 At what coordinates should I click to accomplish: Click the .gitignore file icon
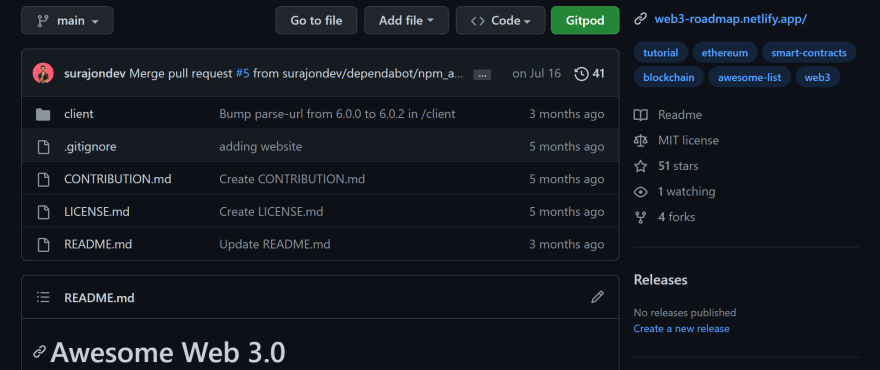click(43, 147)
